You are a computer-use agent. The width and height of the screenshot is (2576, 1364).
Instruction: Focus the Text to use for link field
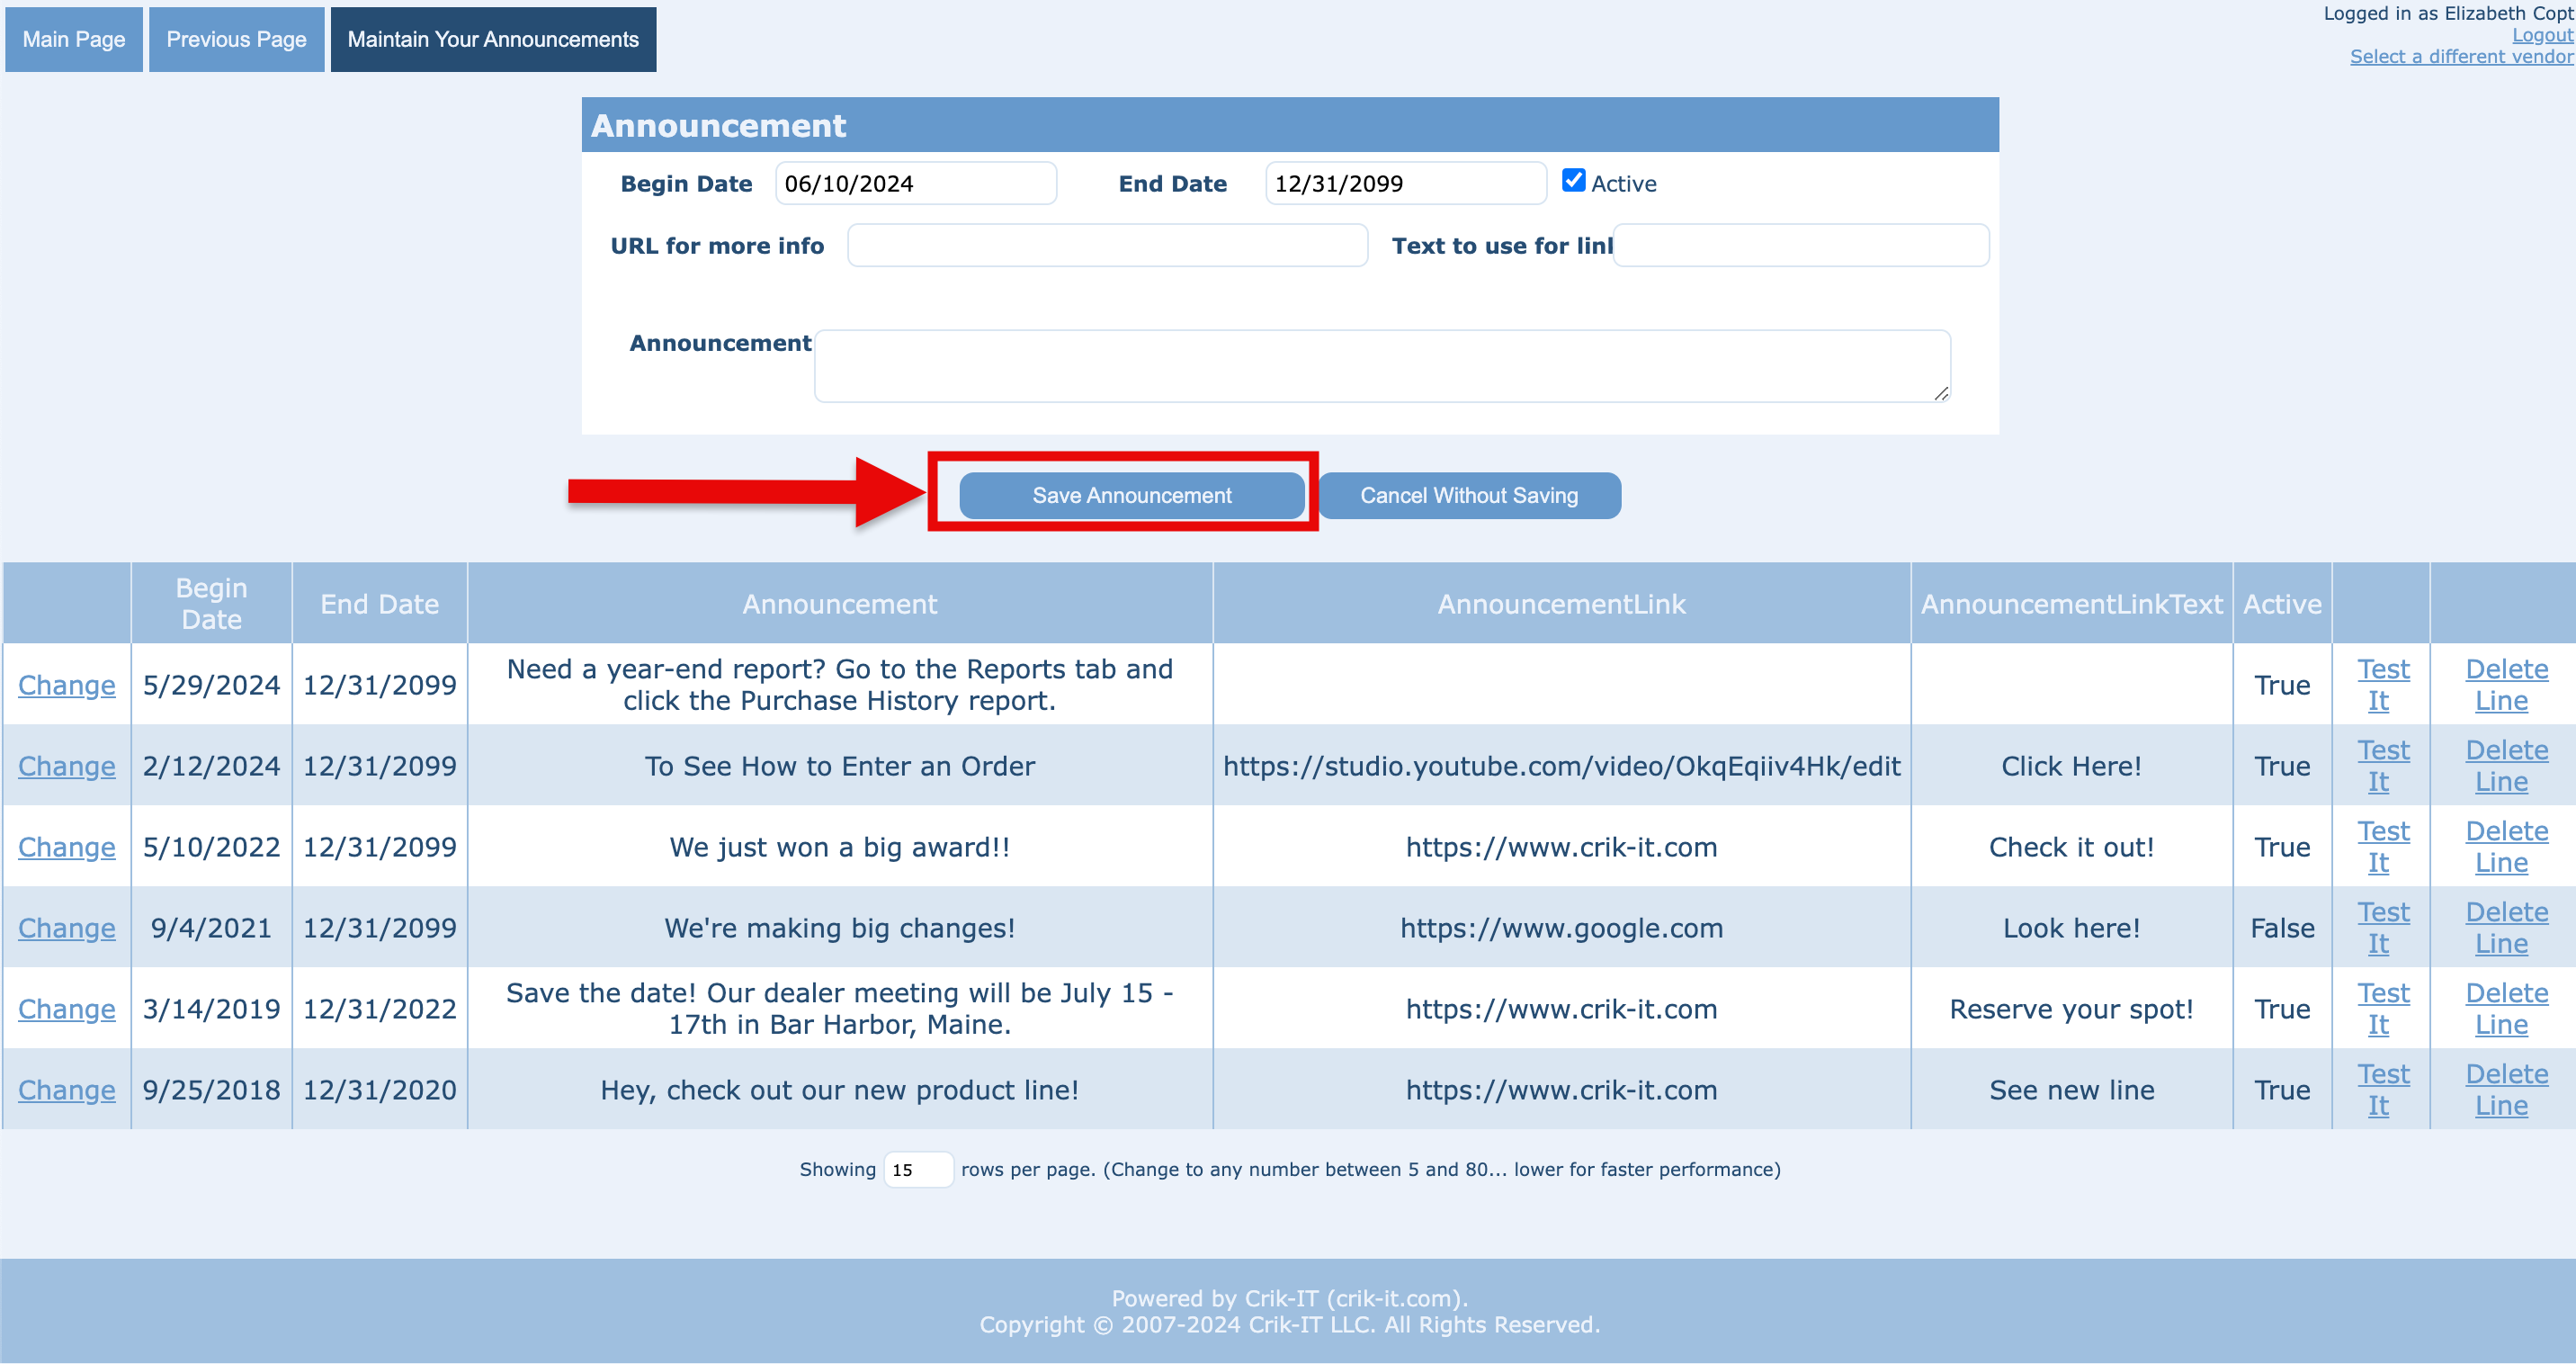click(1800, 246)
